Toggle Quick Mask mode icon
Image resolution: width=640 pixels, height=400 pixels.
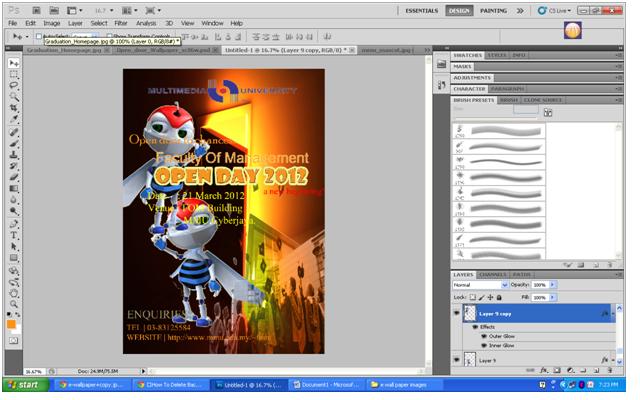[x=14, y=340]
